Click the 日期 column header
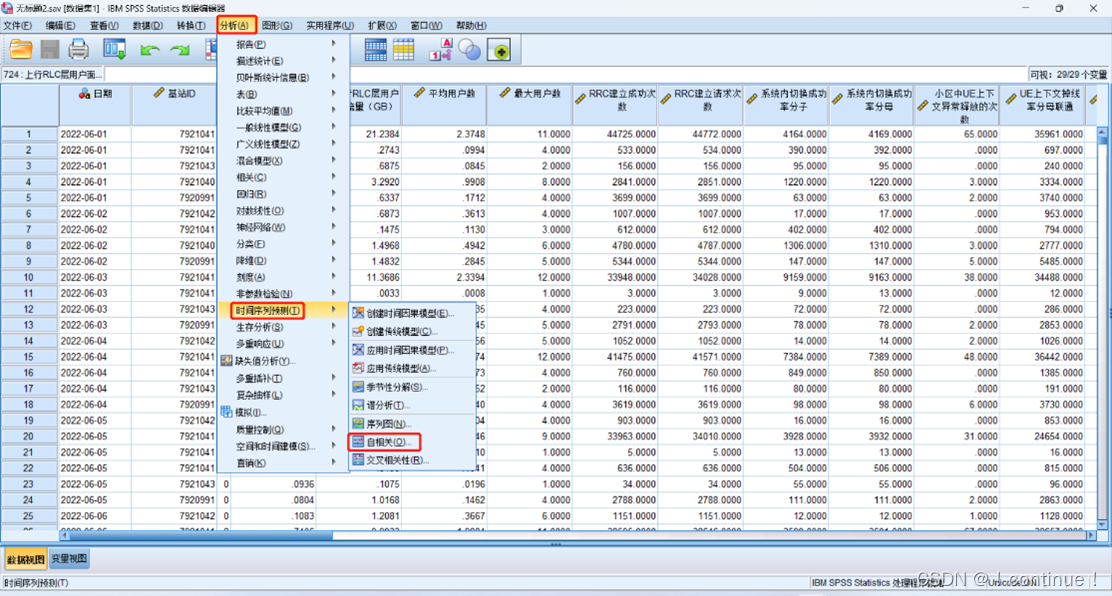This screenshot has width=1112, height=596. pyautogui.click(x=95, y=105)
